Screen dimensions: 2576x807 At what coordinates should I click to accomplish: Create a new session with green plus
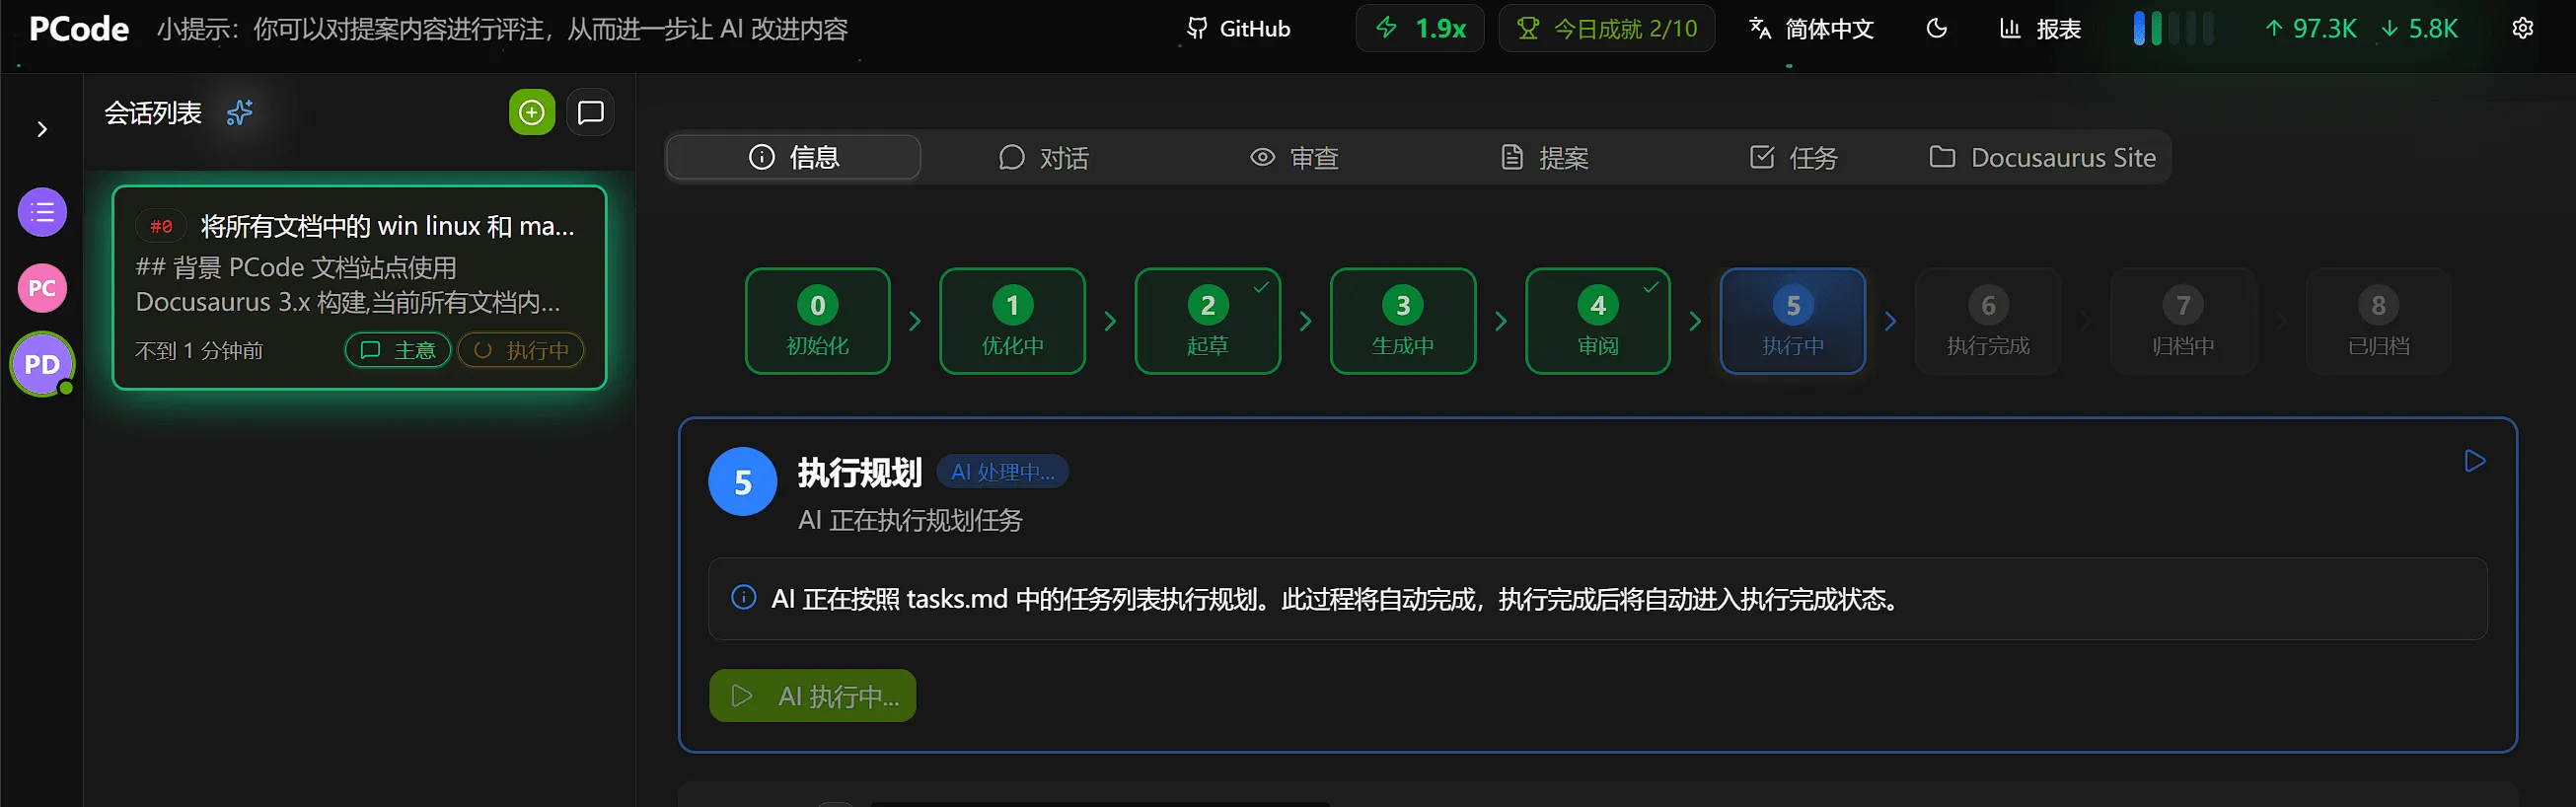pyautogui.click(x=532, y=113)
